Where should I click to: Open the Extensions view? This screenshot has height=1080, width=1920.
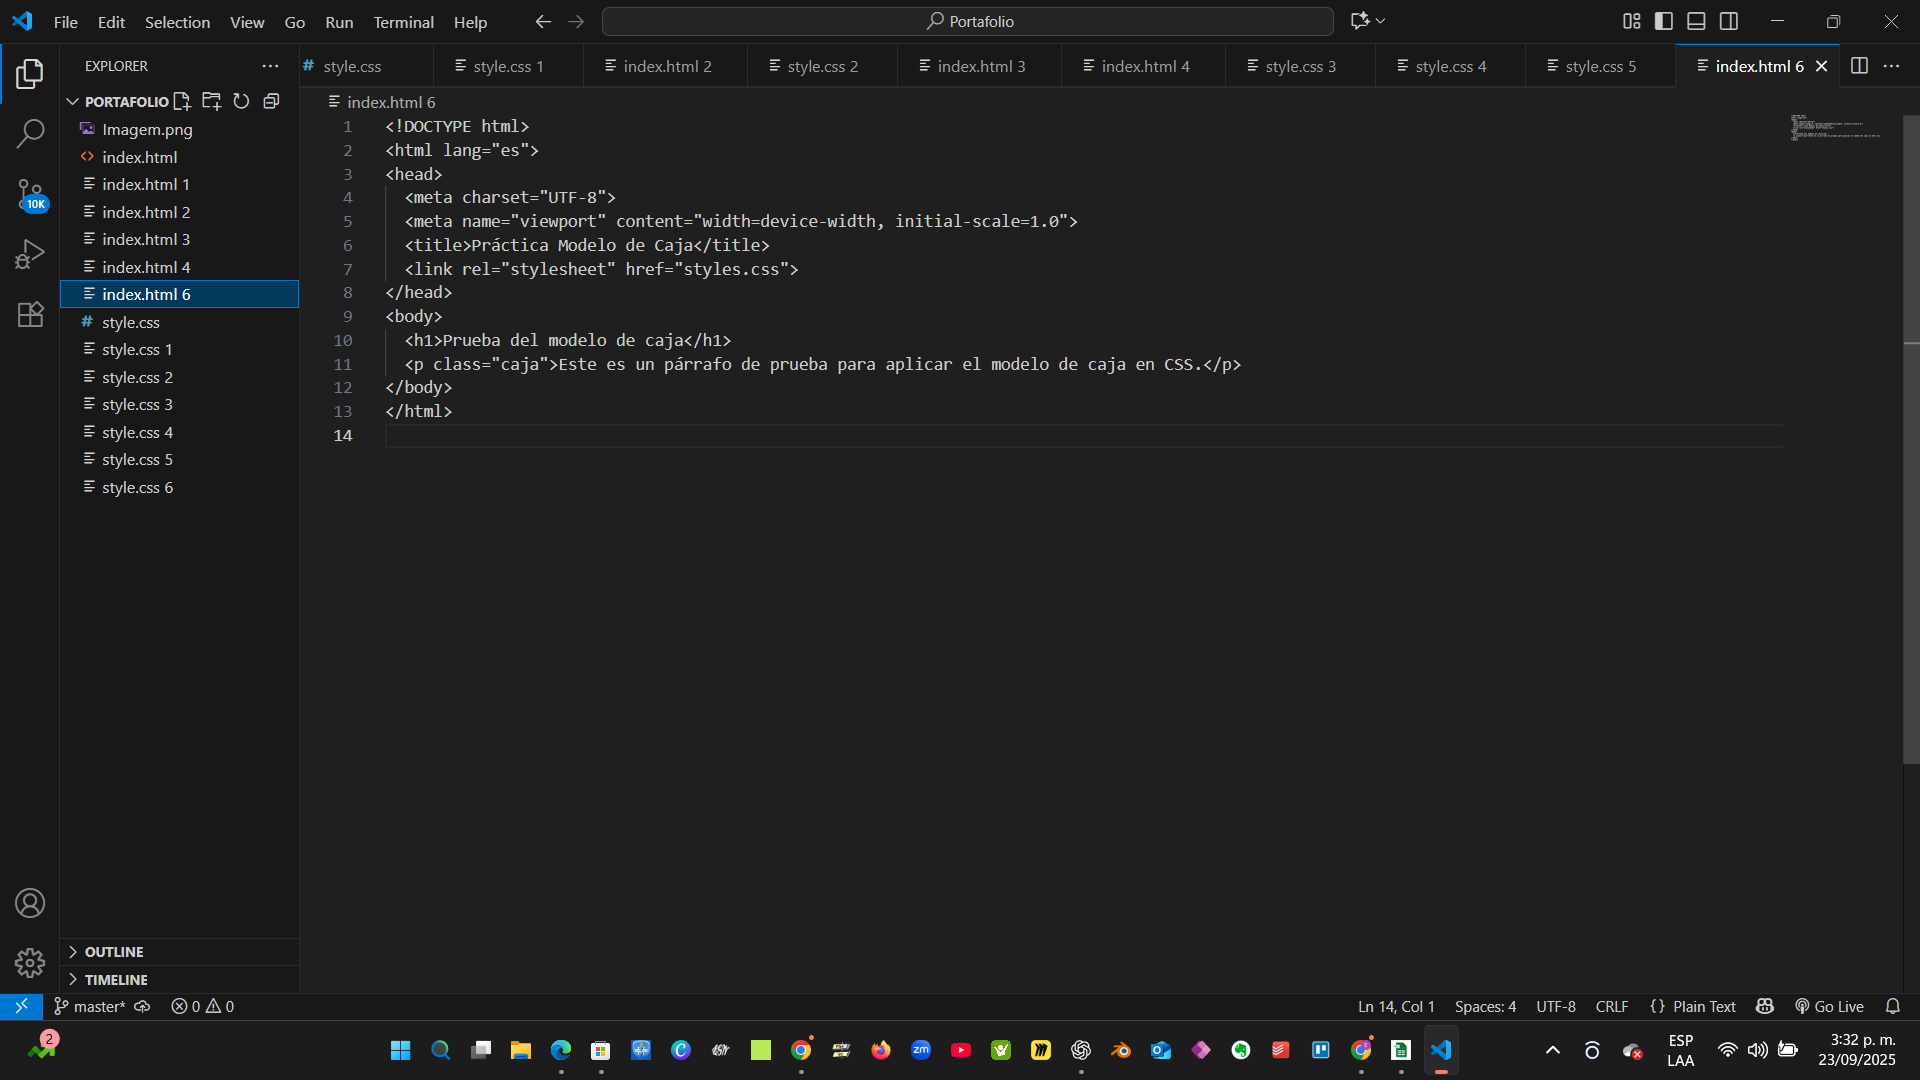pos(30,315)
